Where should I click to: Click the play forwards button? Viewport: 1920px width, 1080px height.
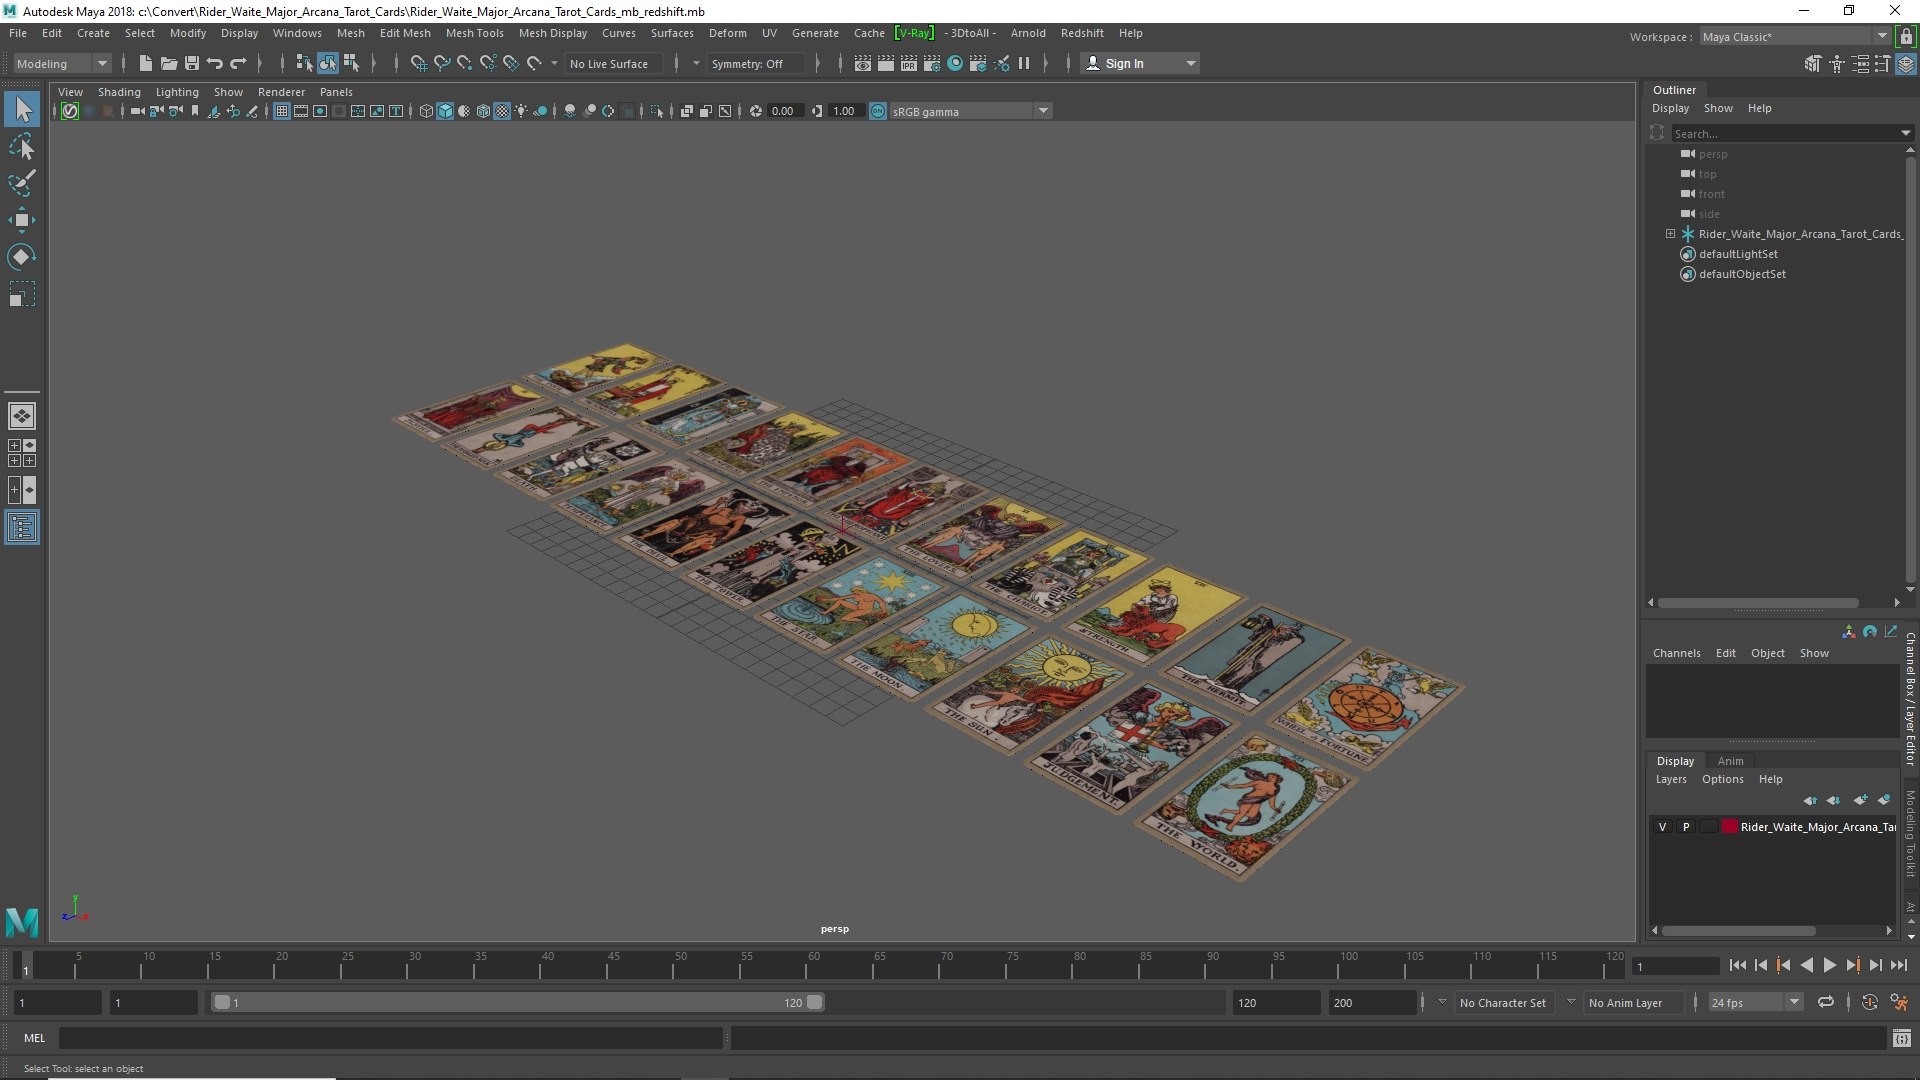click(x=1829, y=965)
